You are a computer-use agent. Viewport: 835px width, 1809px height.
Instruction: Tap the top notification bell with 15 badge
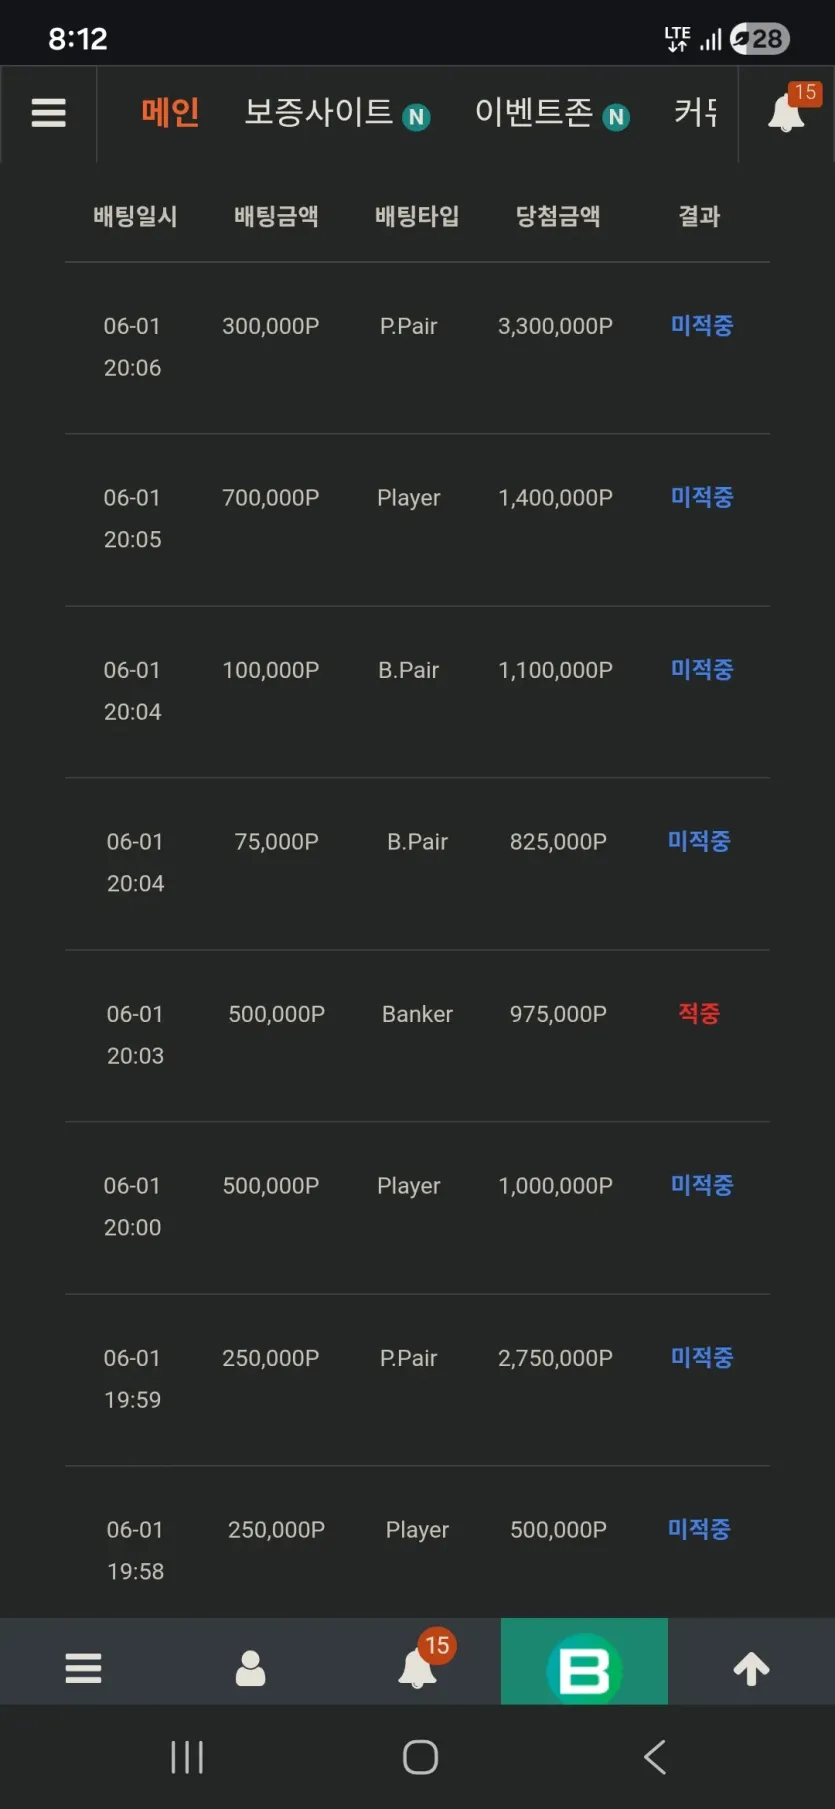tap(787, 112)
